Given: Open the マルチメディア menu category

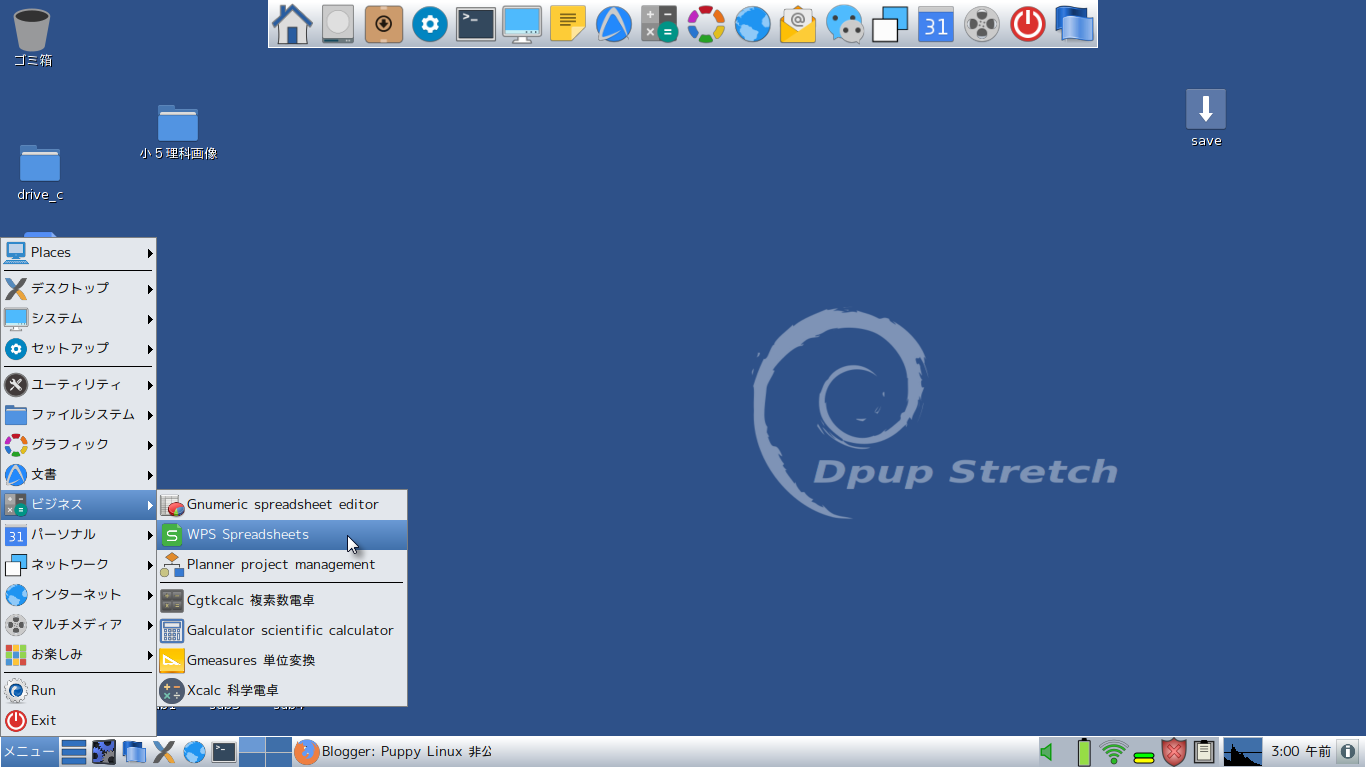Looking at the screenshot, I should (x=78, y=625).
